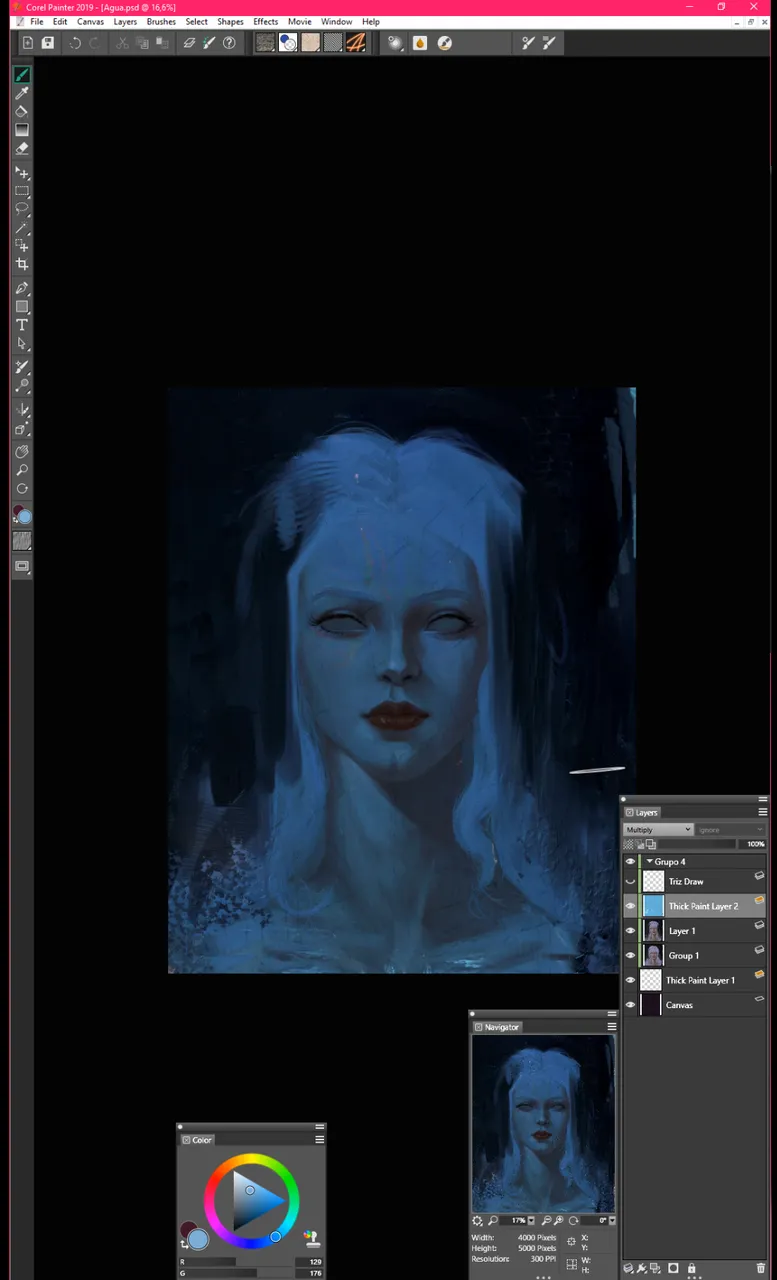Select the Lasso tool
Screen dimensions: 777x1280
tap(21, 209)
